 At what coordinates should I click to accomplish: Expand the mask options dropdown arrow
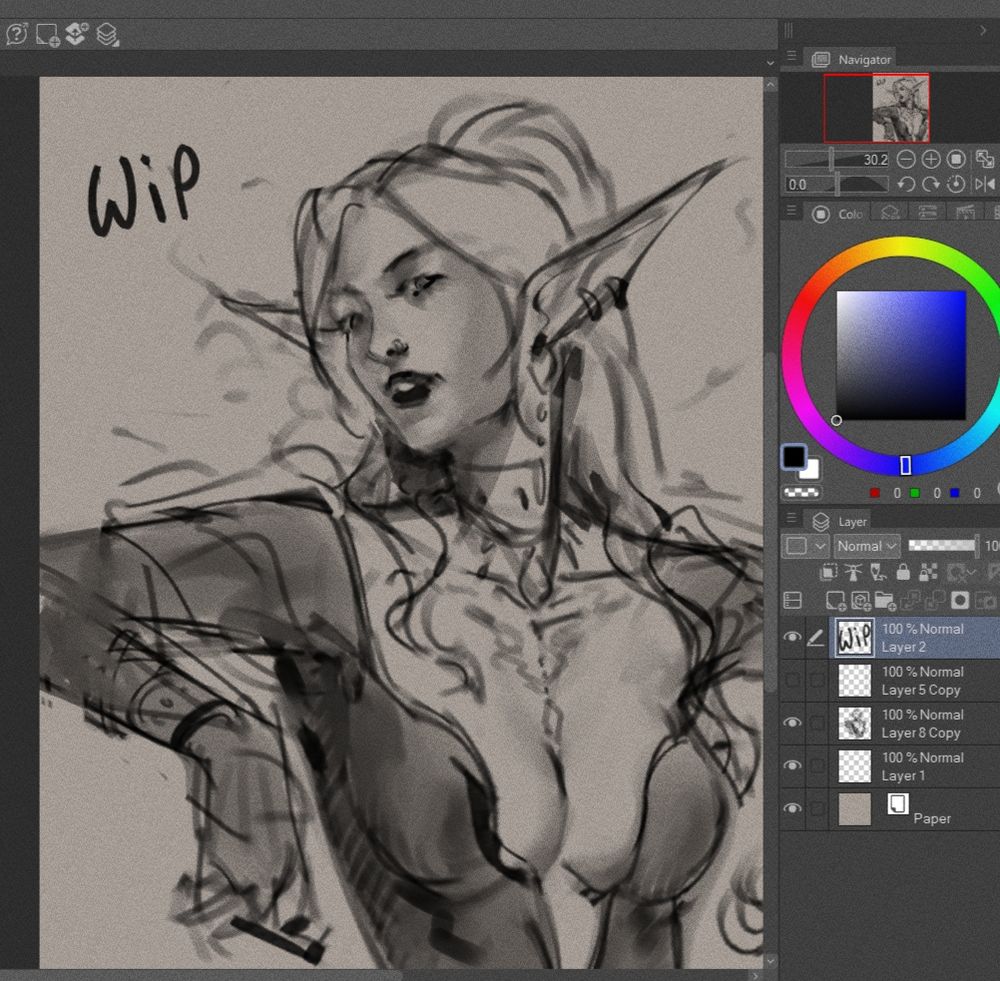tap(971, 572)
